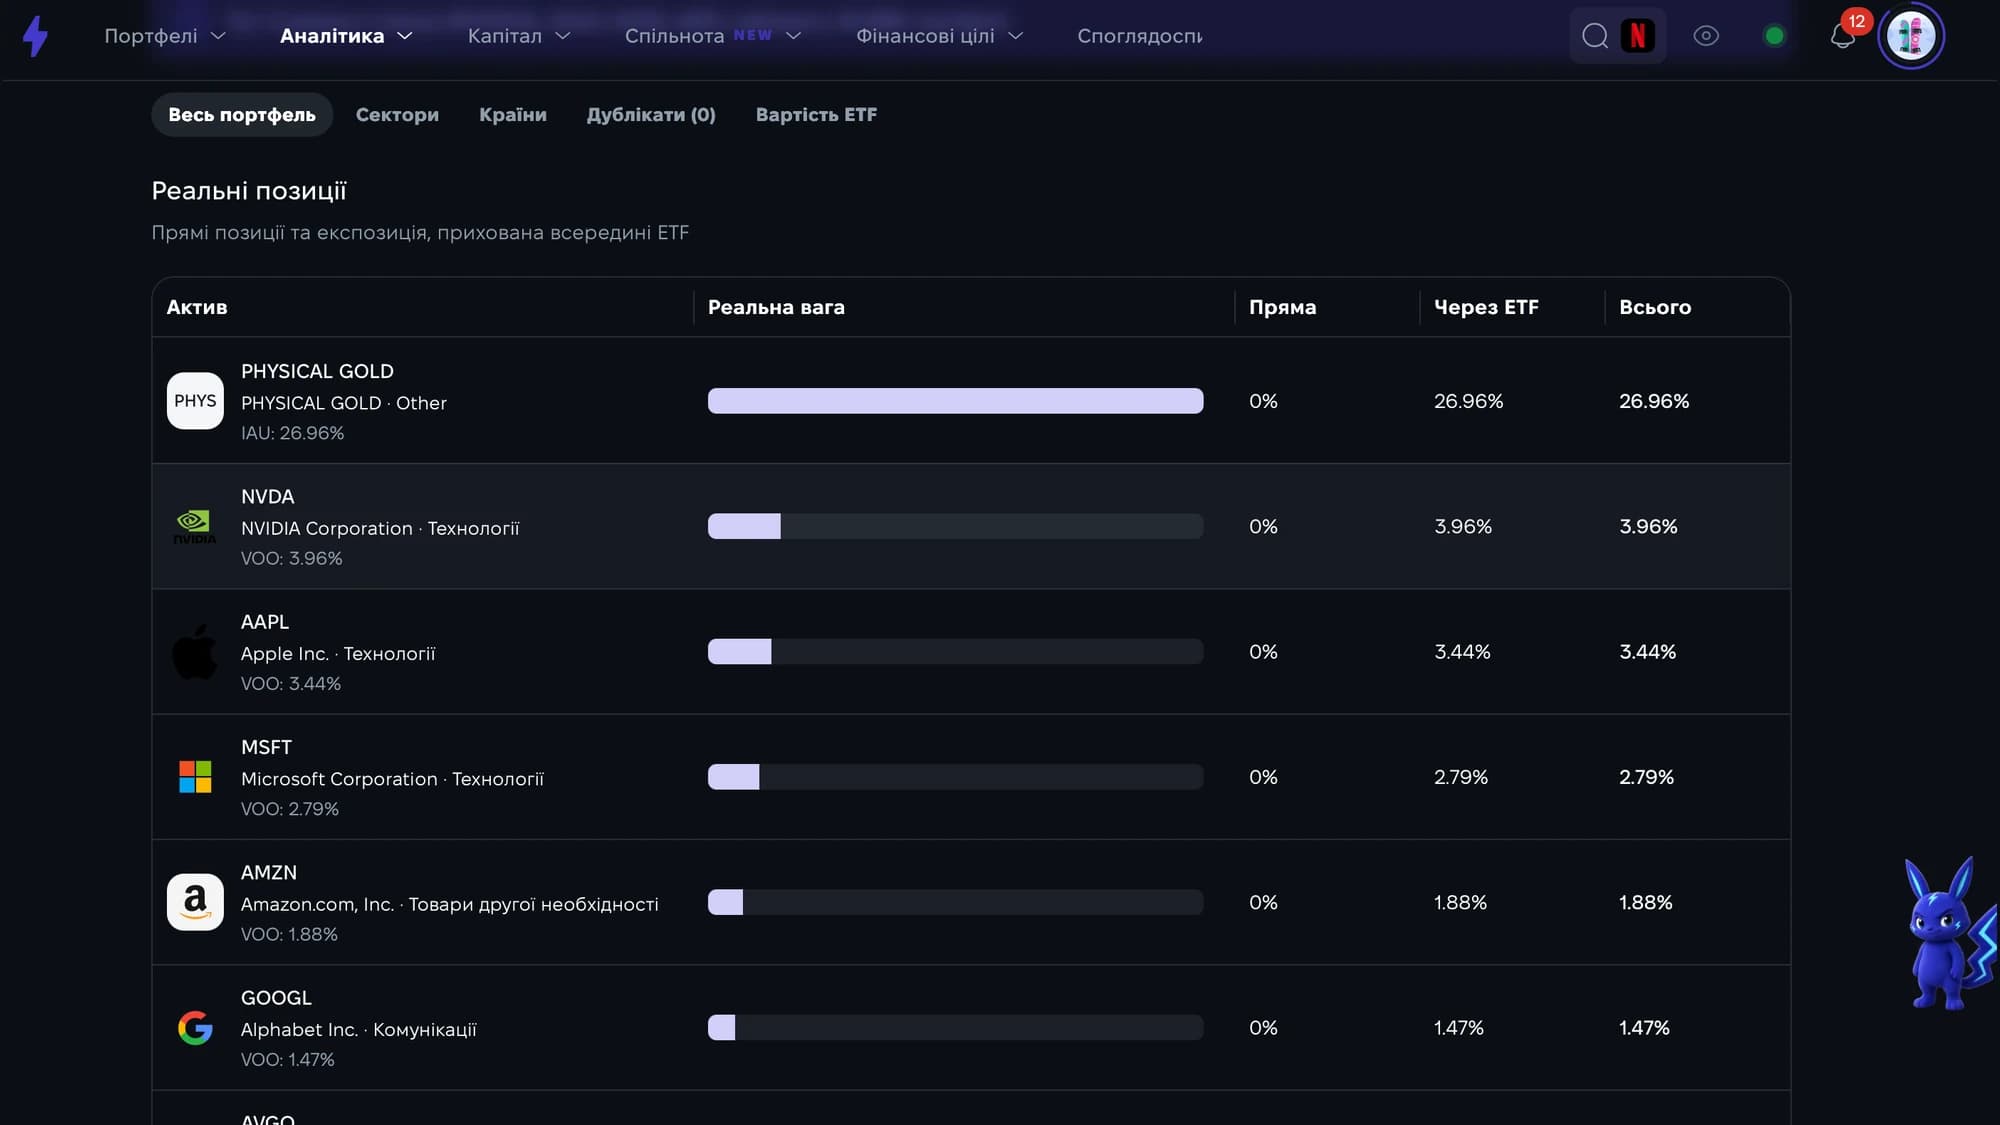The image size is (2000, 1125).
Task: Select the Весь портфель tab
Action: pos(242,115)
